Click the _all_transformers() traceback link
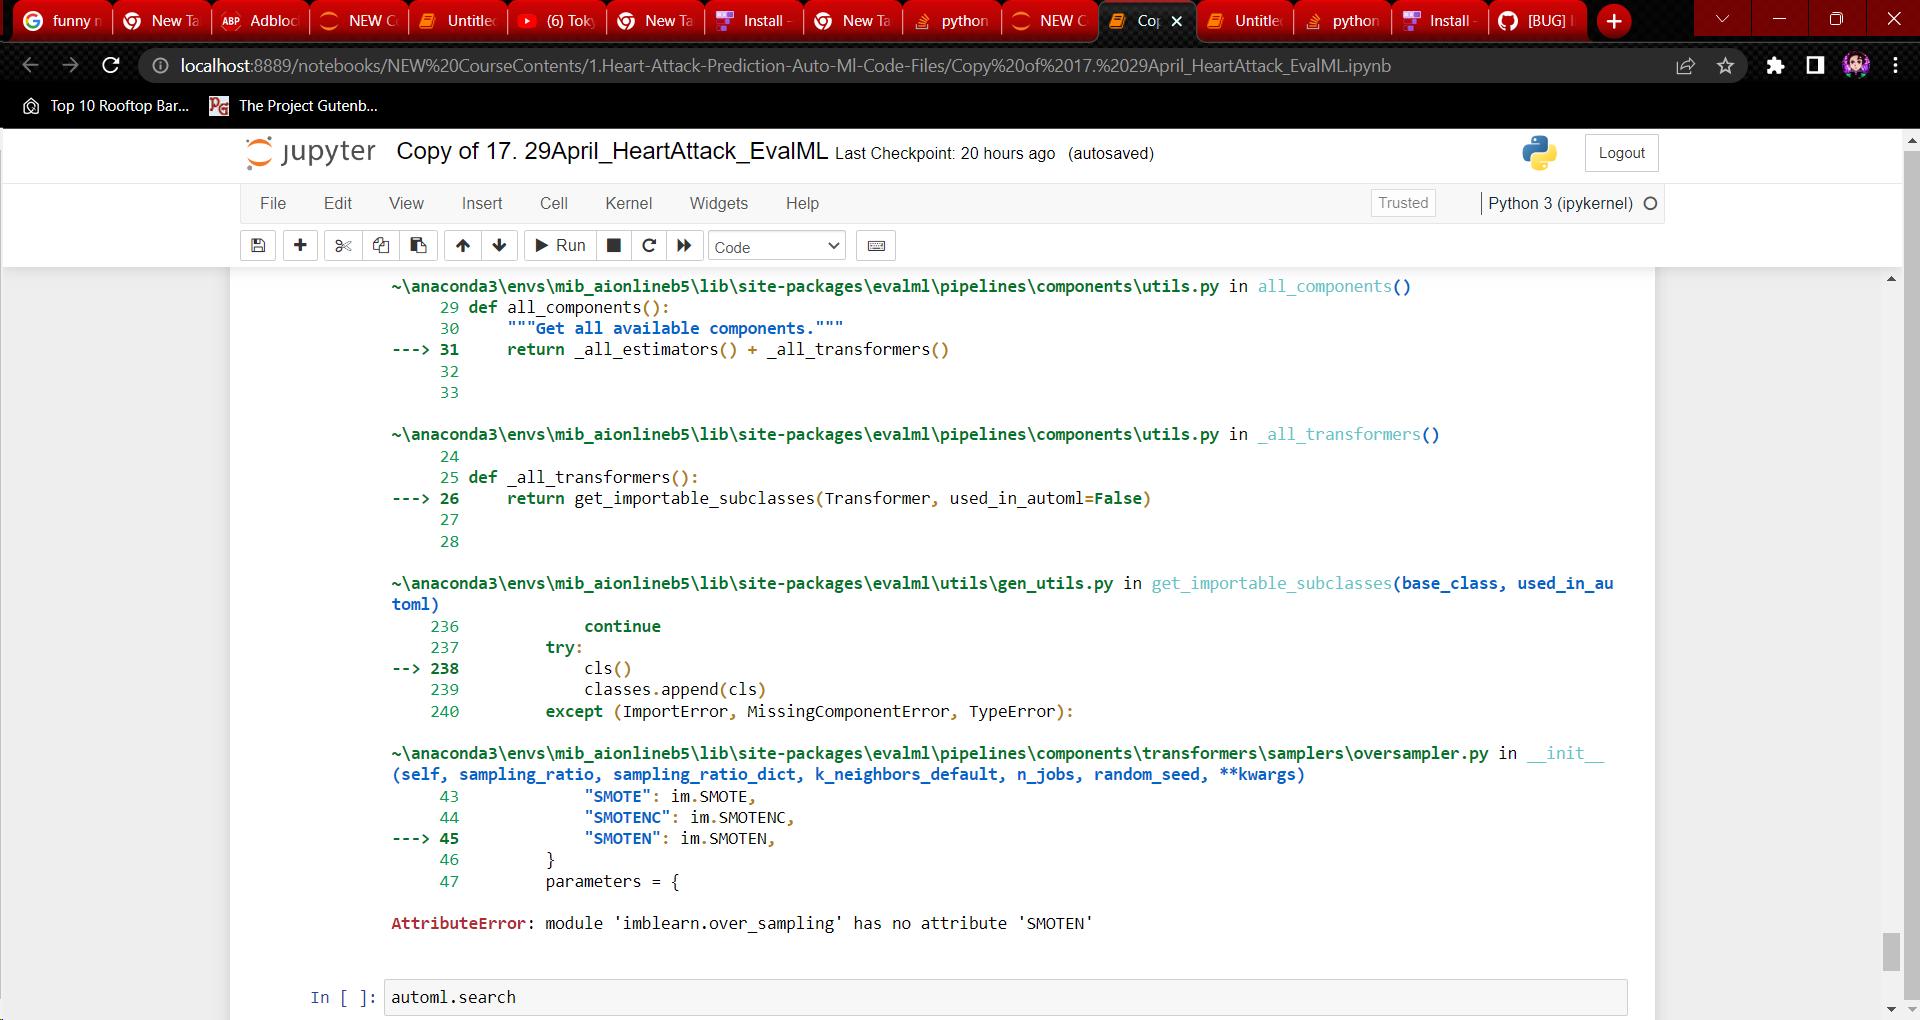This screenshot has width=1920, height=1020. pos(1348,435)
